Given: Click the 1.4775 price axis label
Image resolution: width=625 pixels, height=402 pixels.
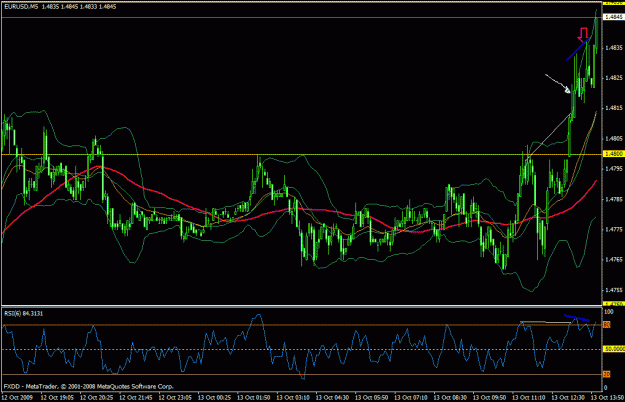Looking at the screenshot, I should point(613,229).
